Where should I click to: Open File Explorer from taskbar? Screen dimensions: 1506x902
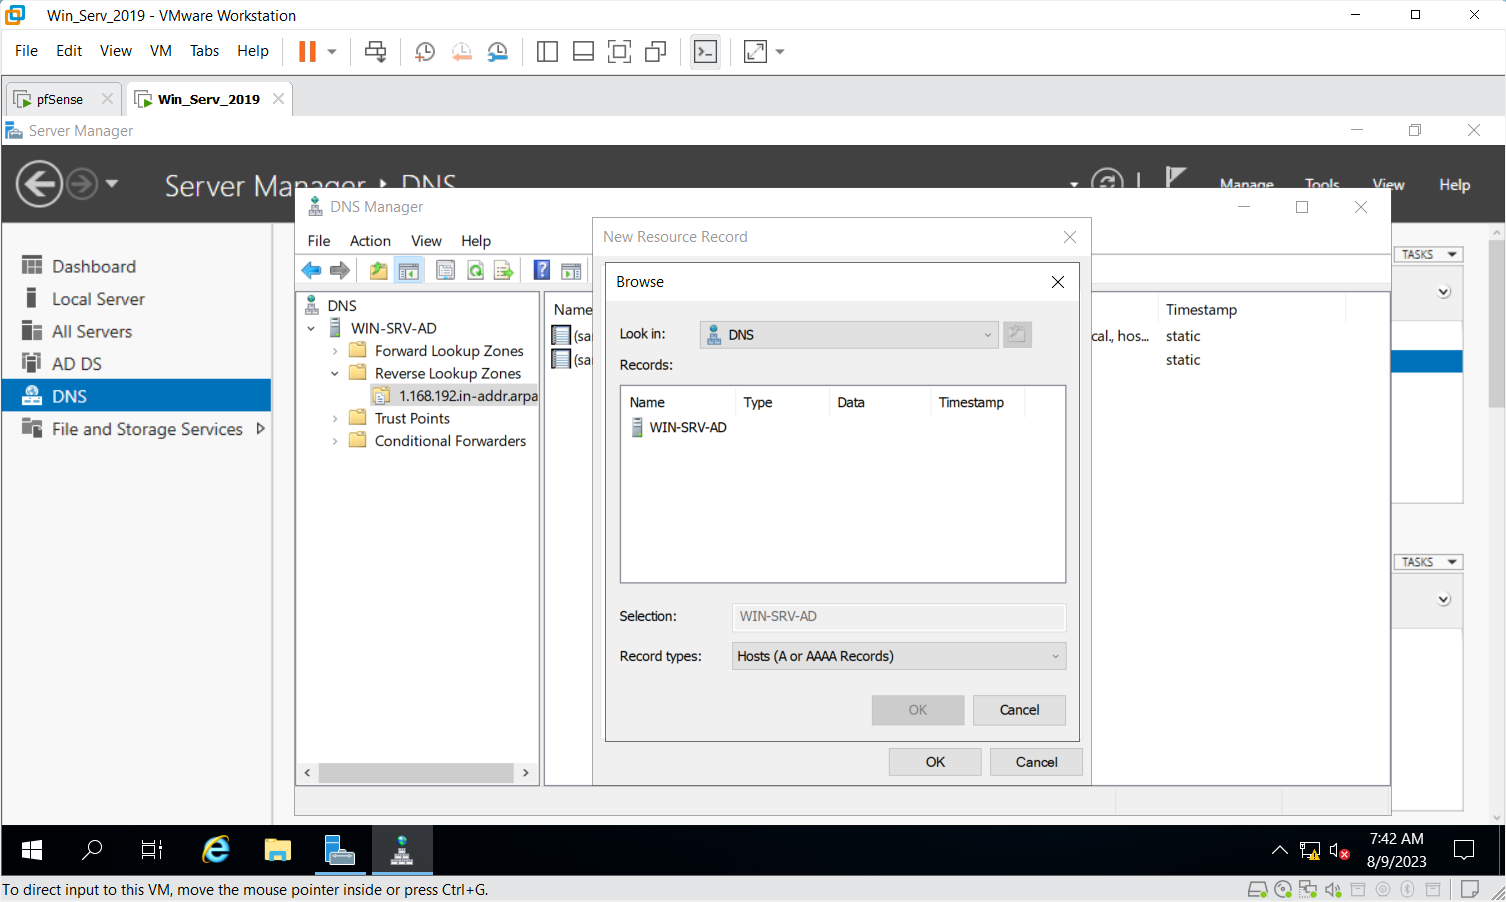click(277, 850)
